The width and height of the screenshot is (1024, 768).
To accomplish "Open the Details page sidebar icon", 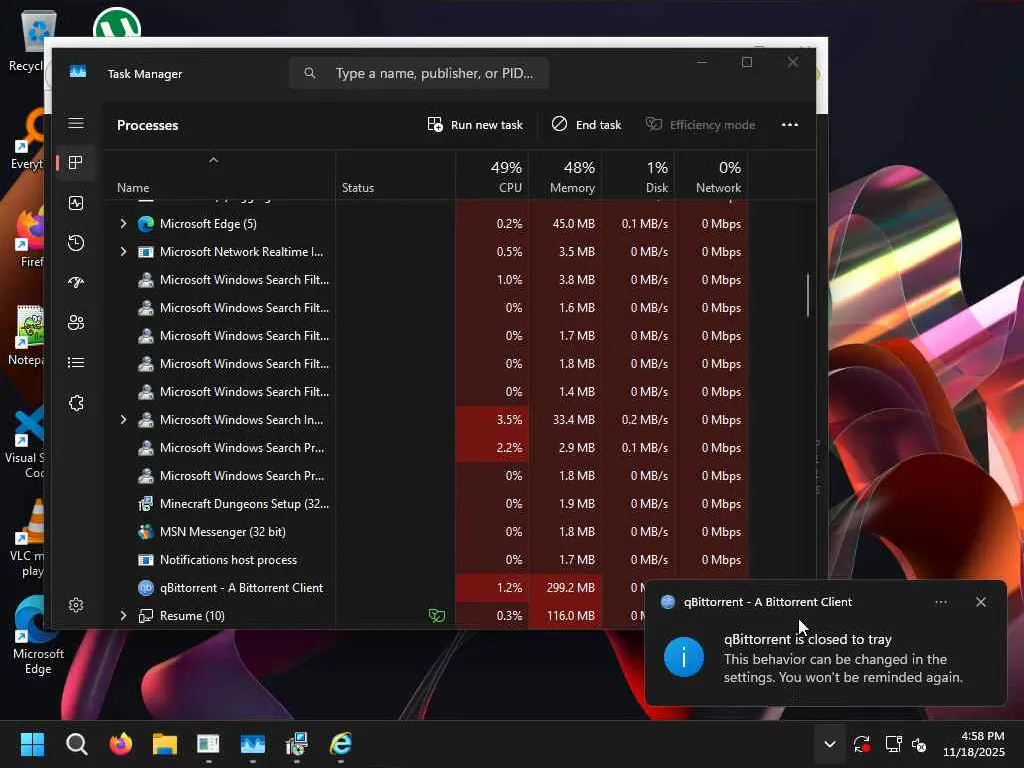I will (x=76, y=362).
